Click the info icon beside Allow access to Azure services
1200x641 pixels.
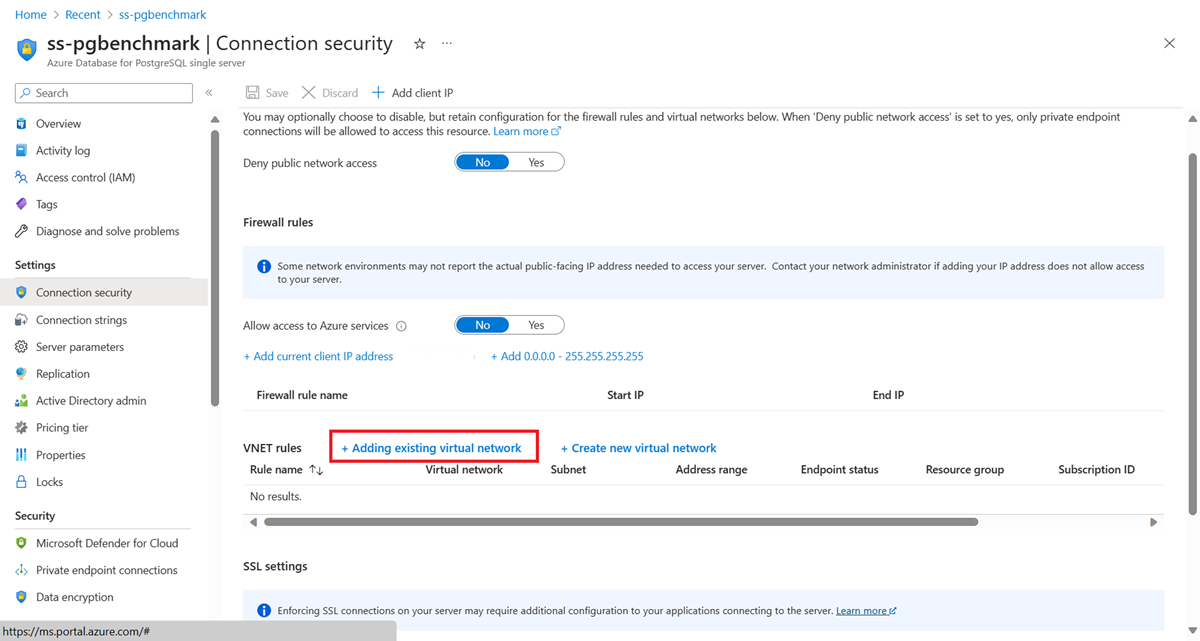(x=401, y=326)
